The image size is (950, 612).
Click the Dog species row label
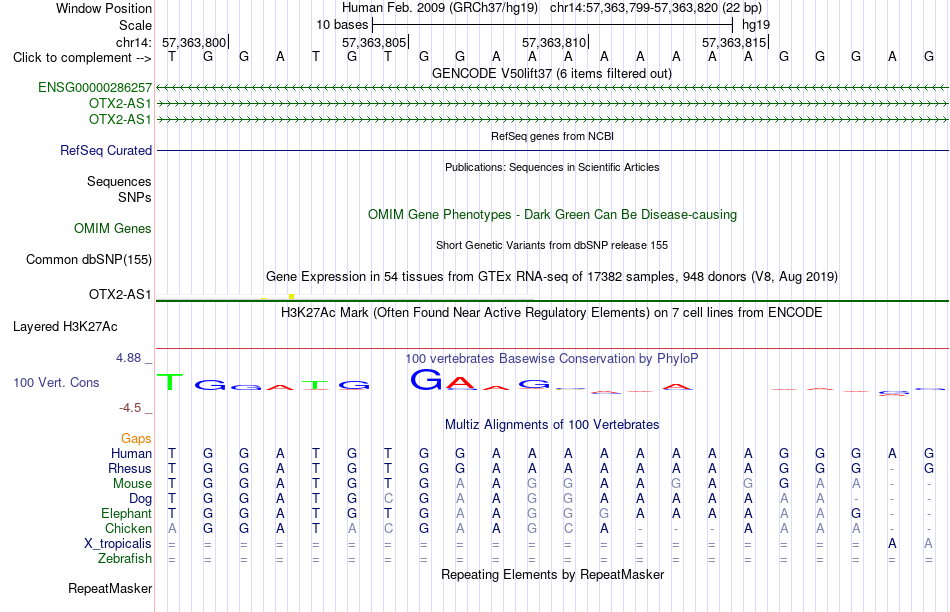[x=140, y=498]
